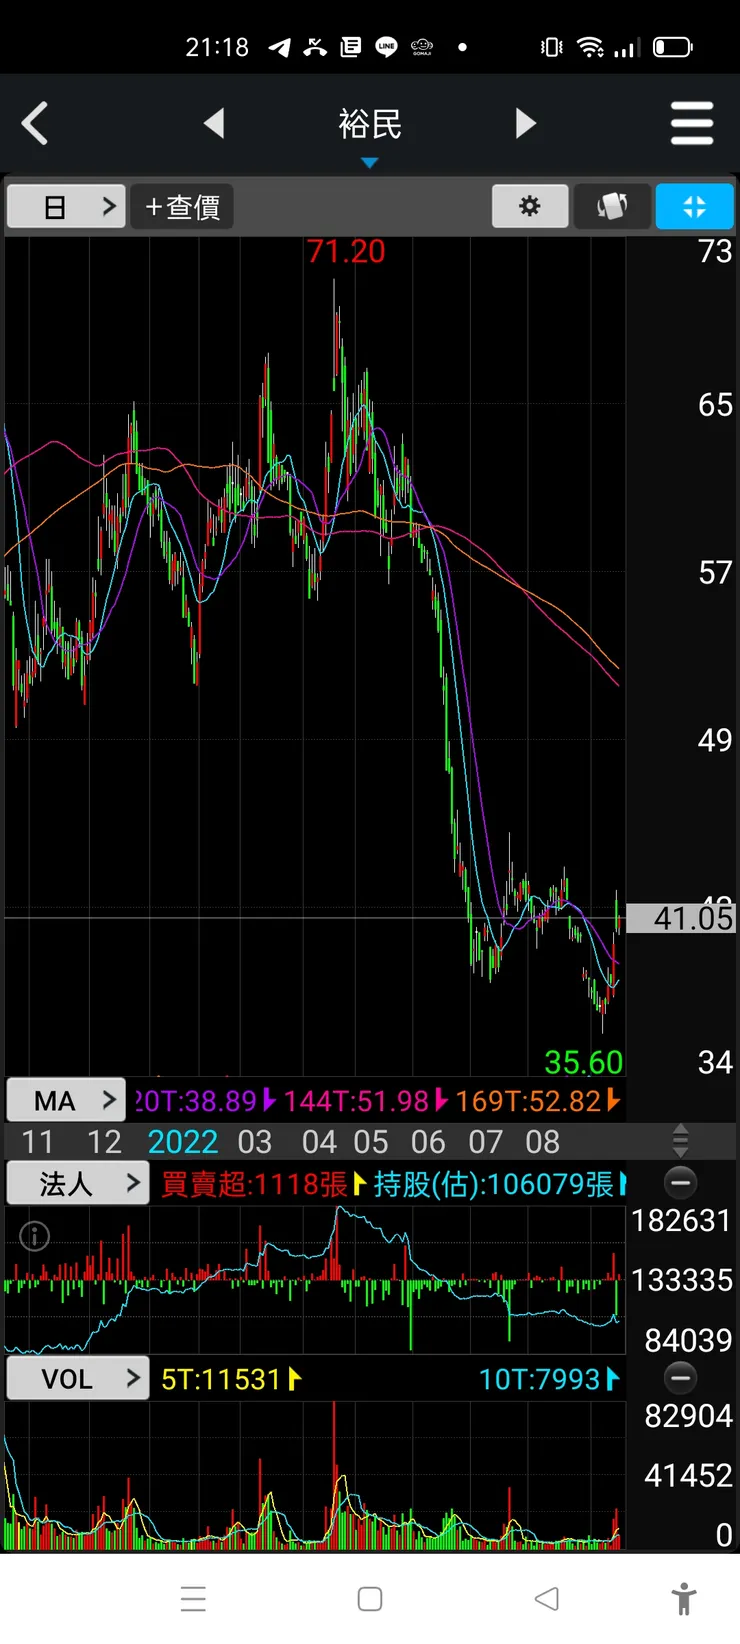Open the VOL indicator selector
The width and height of the screenshot is (740, 1644).
(78, 1379)
